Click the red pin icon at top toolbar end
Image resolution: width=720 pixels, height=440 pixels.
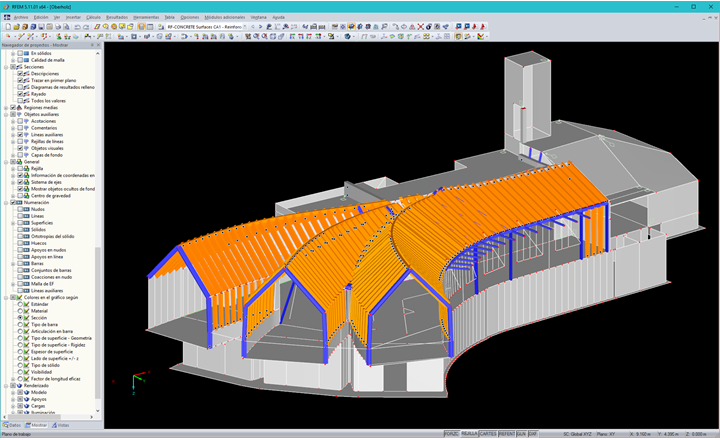483,27
